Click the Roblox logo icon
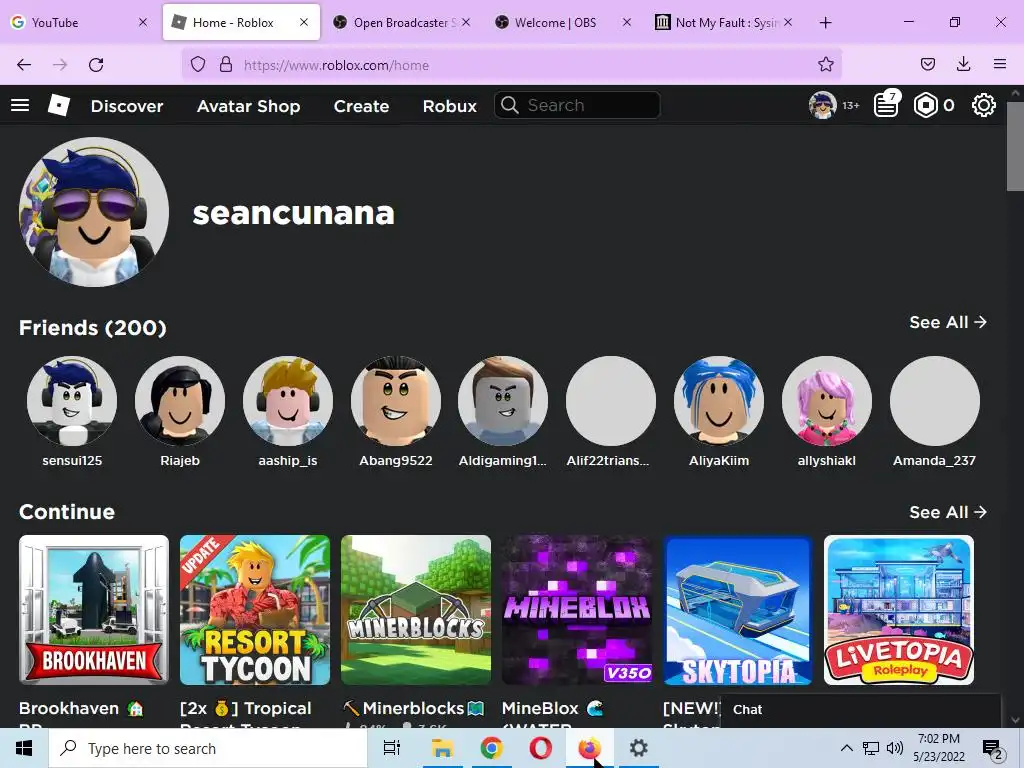 pos(59,105)
